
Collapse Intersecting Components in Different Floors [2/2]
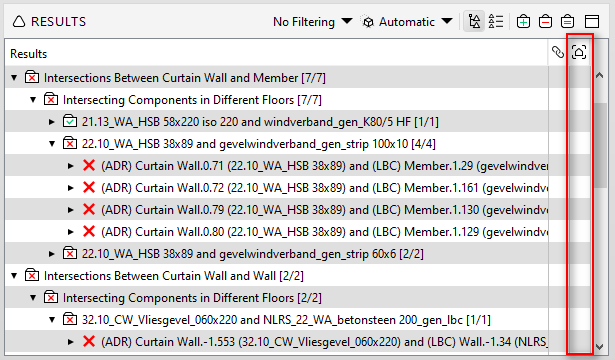33,298
